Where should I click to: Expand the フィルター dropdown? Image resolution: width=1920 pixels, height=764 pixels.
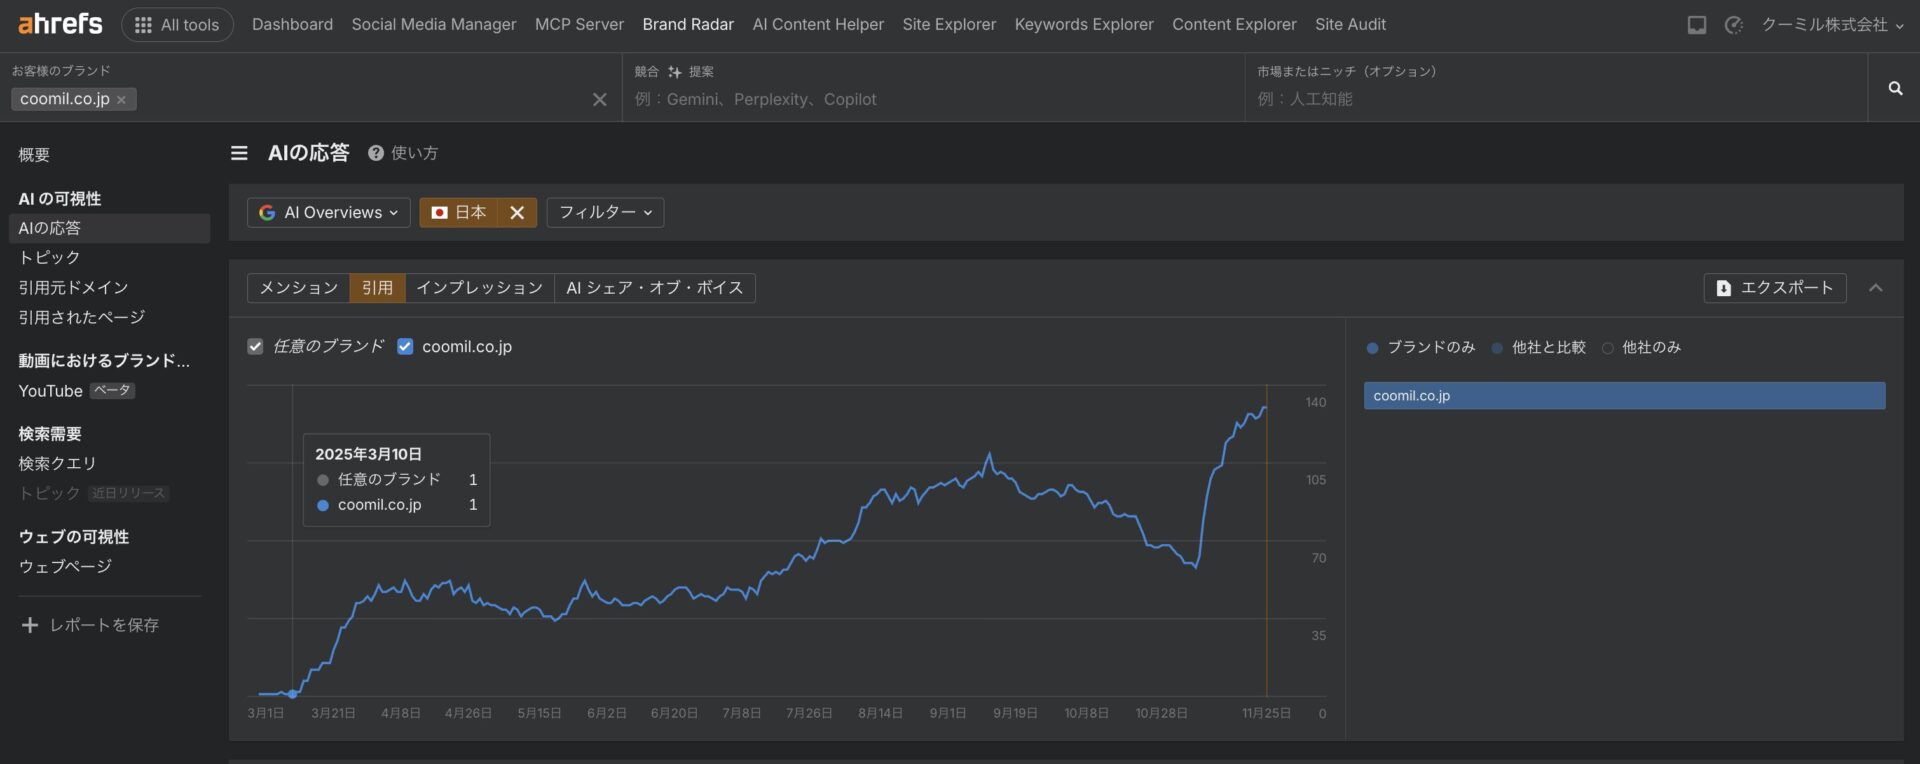(604, 212)
